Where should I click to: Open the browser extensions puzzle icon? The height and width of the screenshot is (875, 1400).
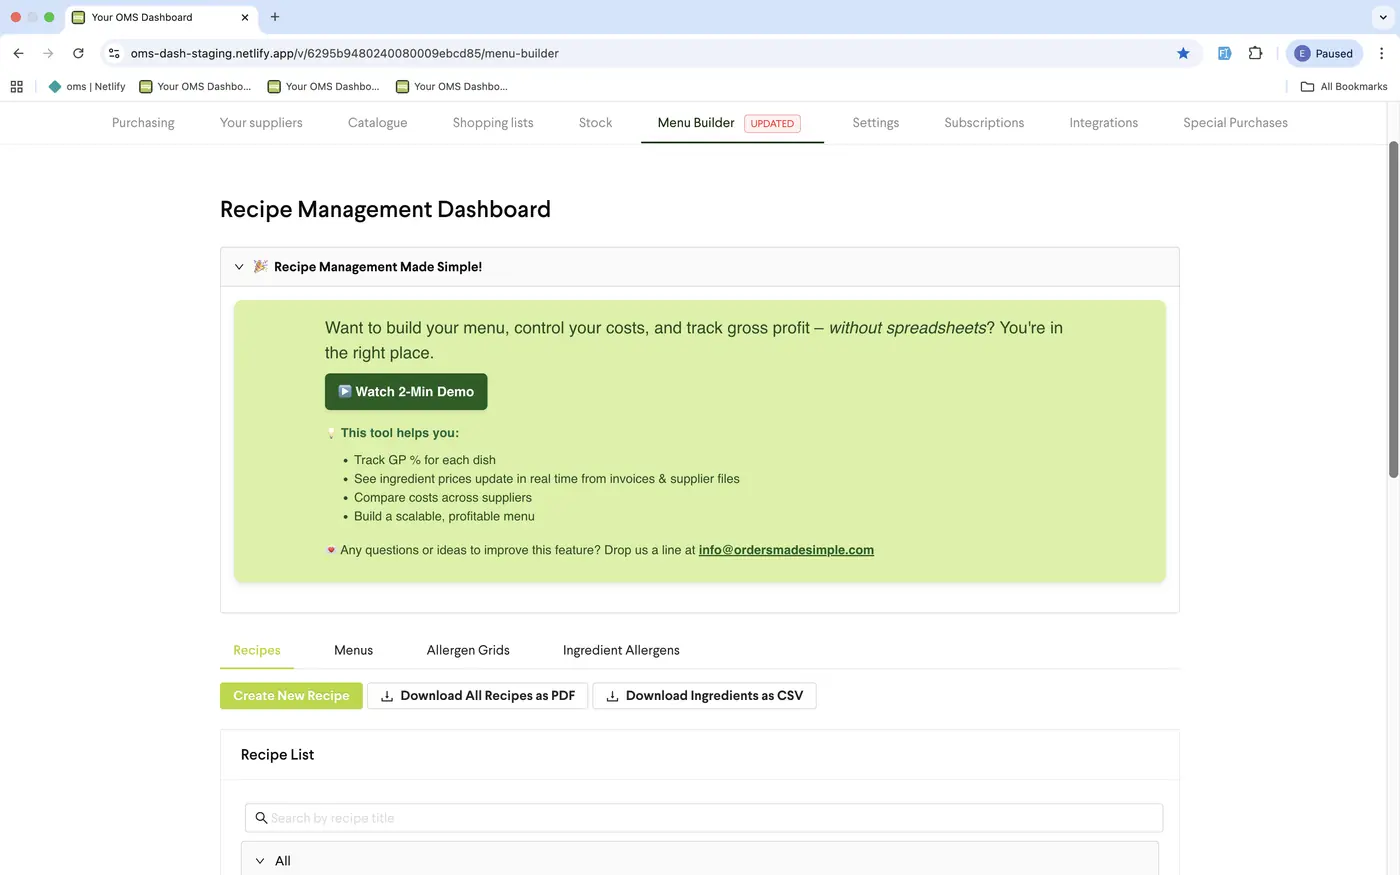1255,53
